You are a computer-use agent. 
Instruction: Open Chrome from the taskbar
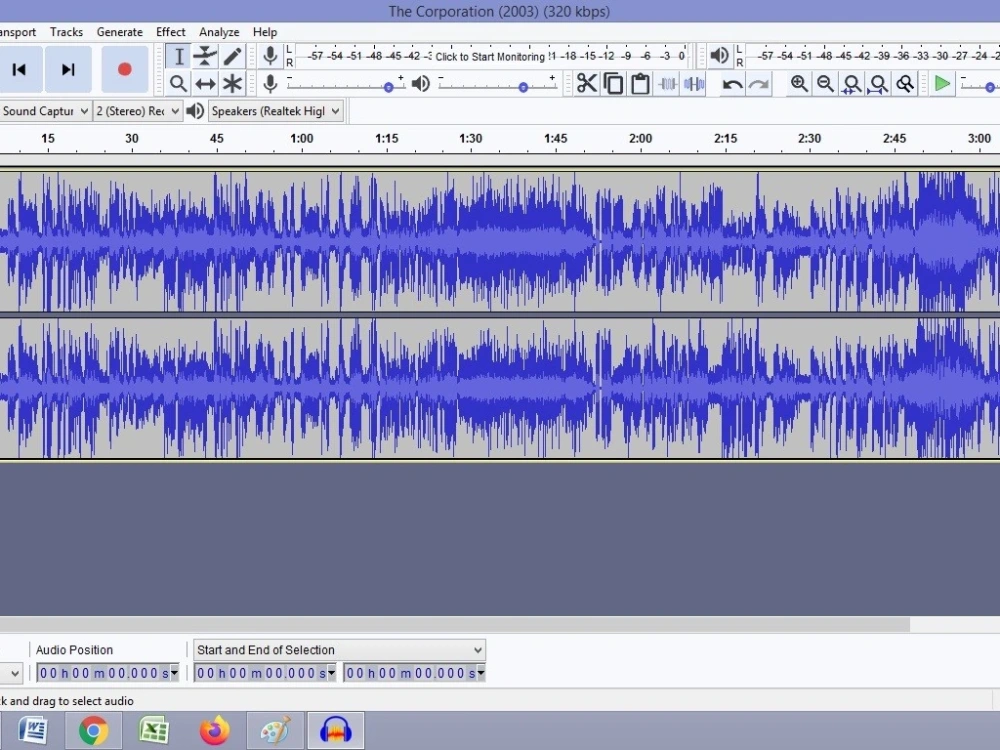pos(94,730)
